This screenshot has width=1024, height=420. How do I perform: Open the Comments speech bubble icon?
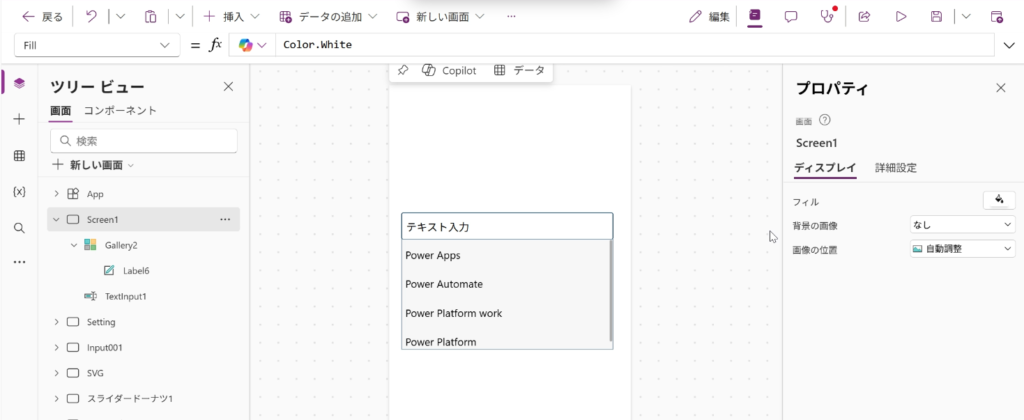point(791,16)
